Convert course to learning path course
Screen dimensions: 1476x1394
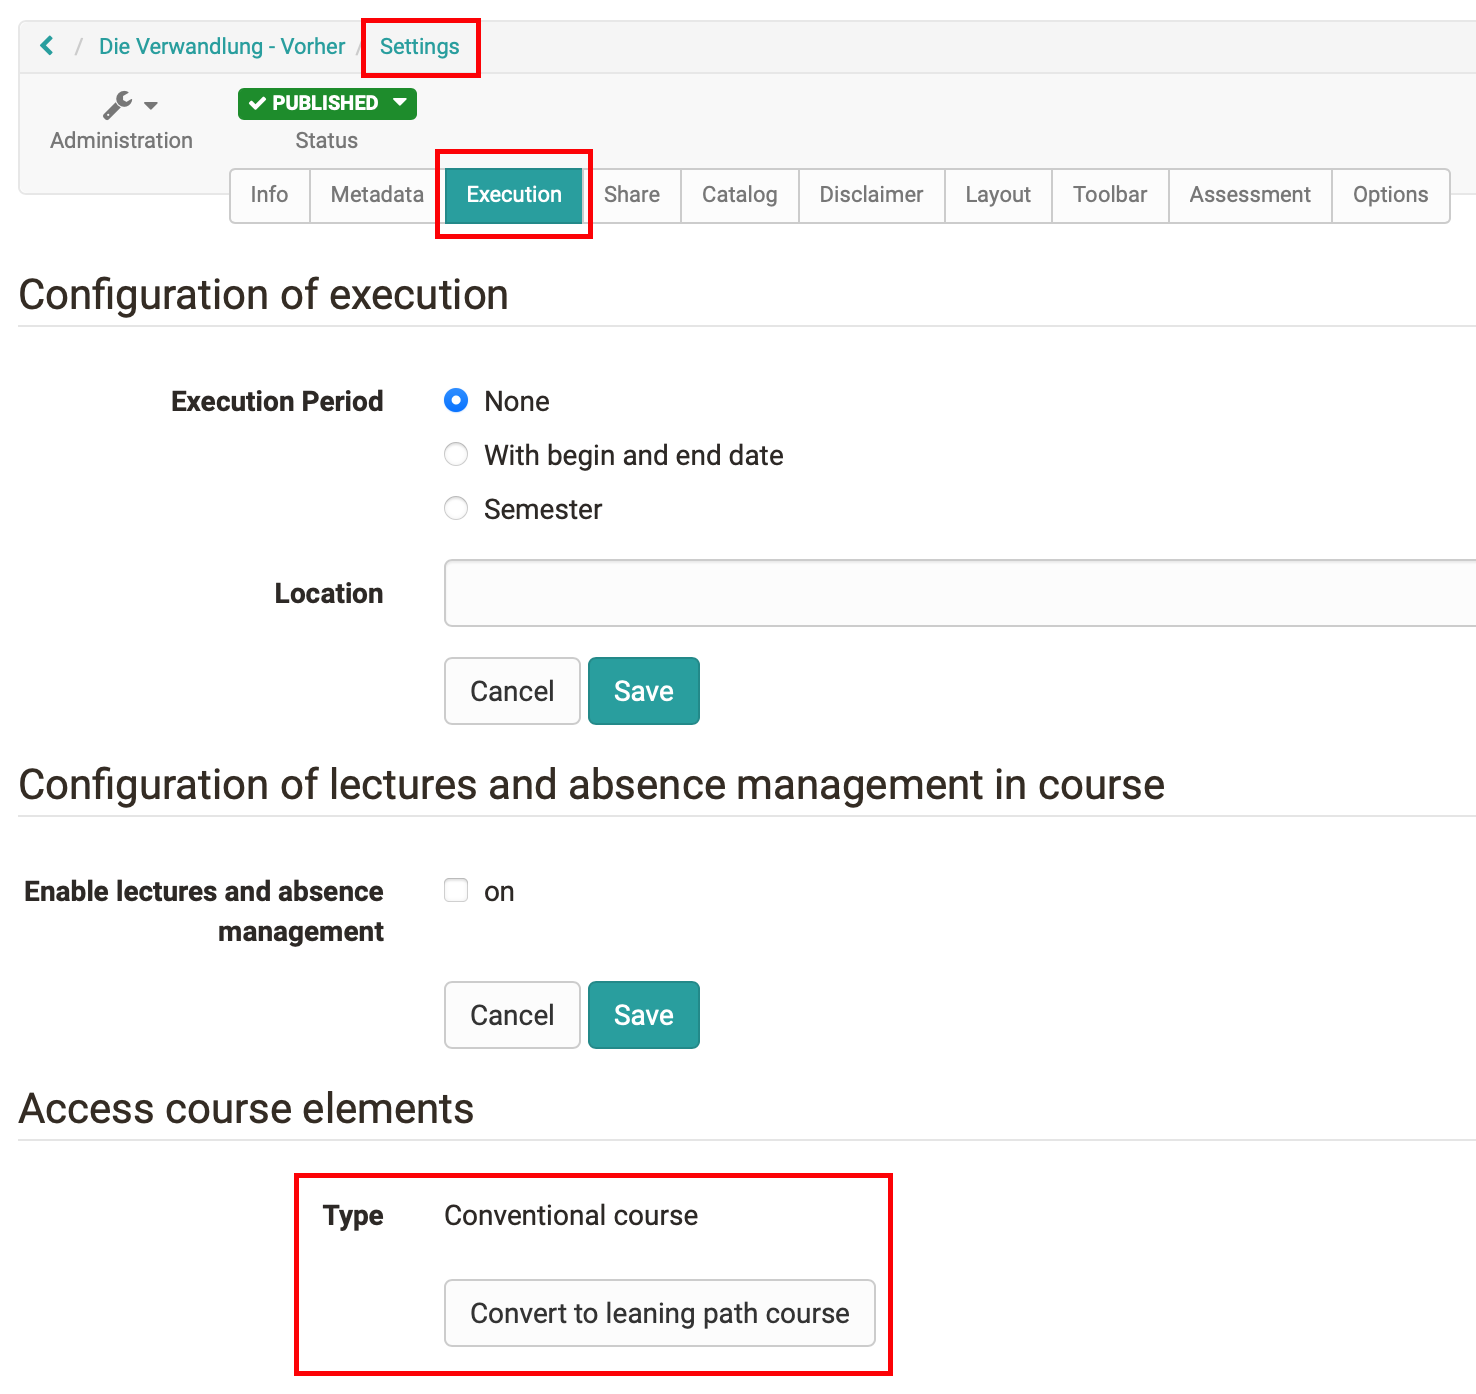(659, 1313)
